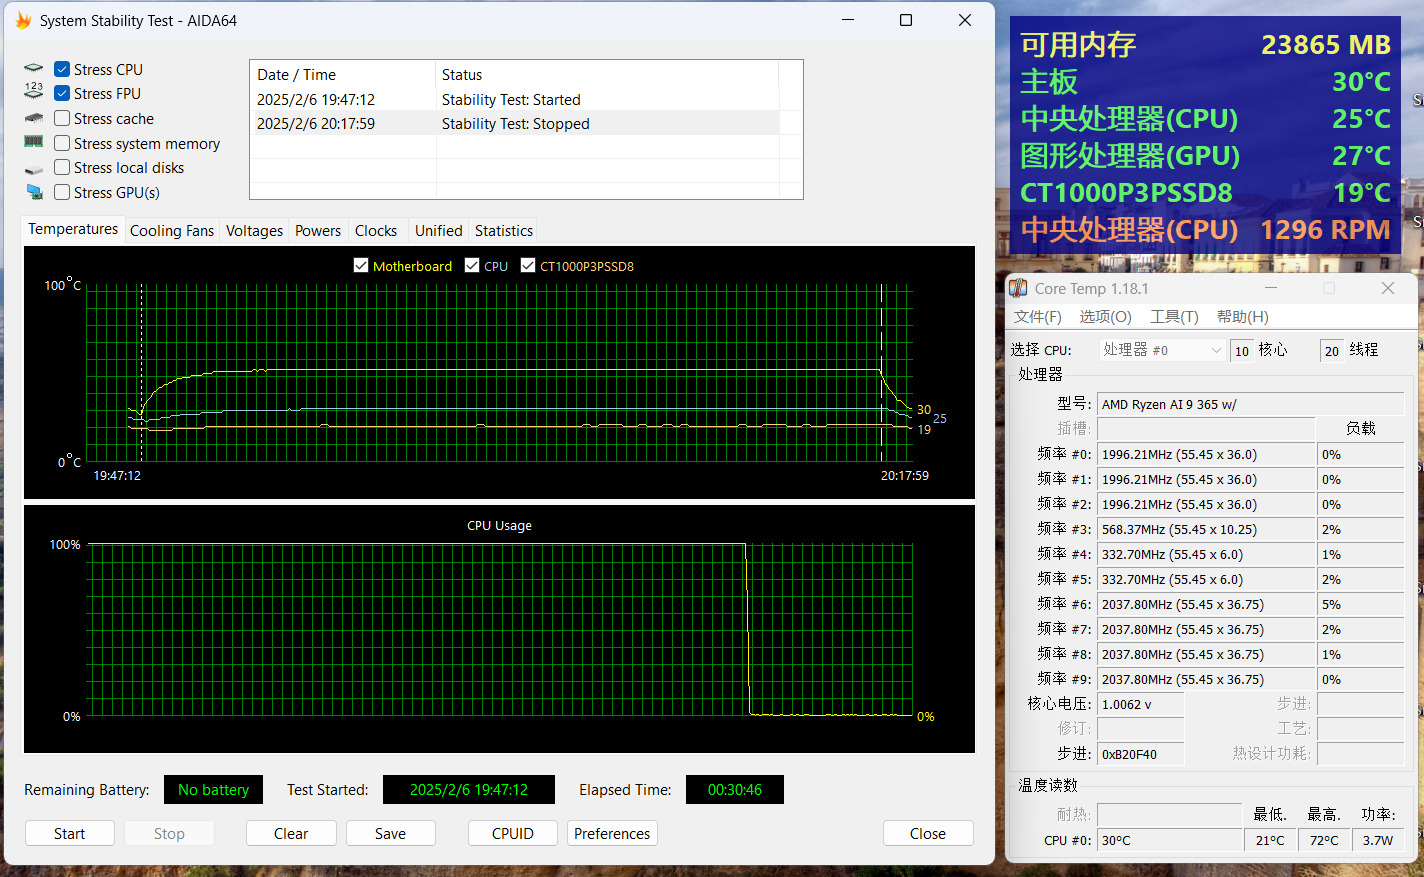Click the disk drive icon beside Stress local disks
The image size is (1424, 877).
coord(34,169)
